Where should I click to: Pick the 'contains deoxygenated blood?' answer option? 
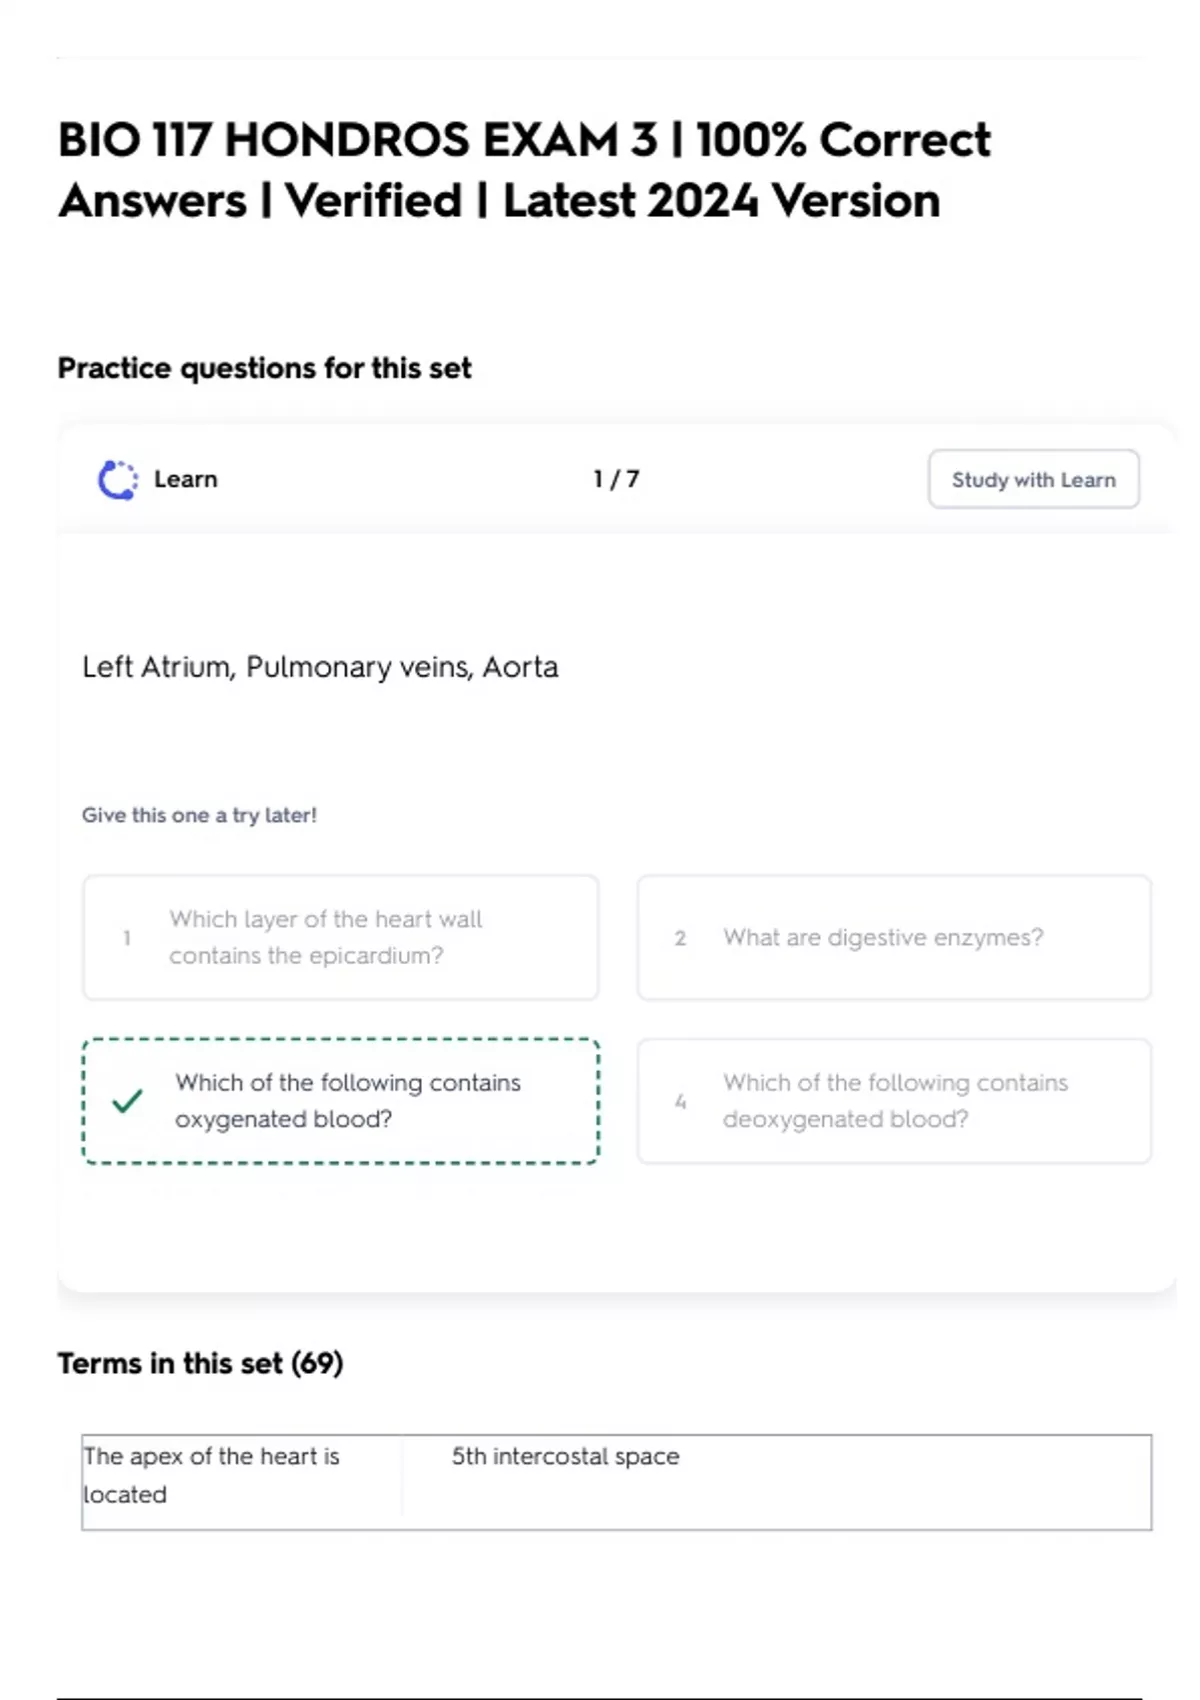coord(894,1101)
